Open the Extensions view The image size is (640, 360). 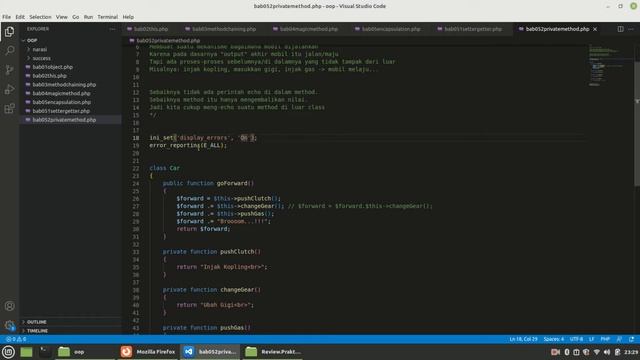pyautogui.click(x=9, y=108)
